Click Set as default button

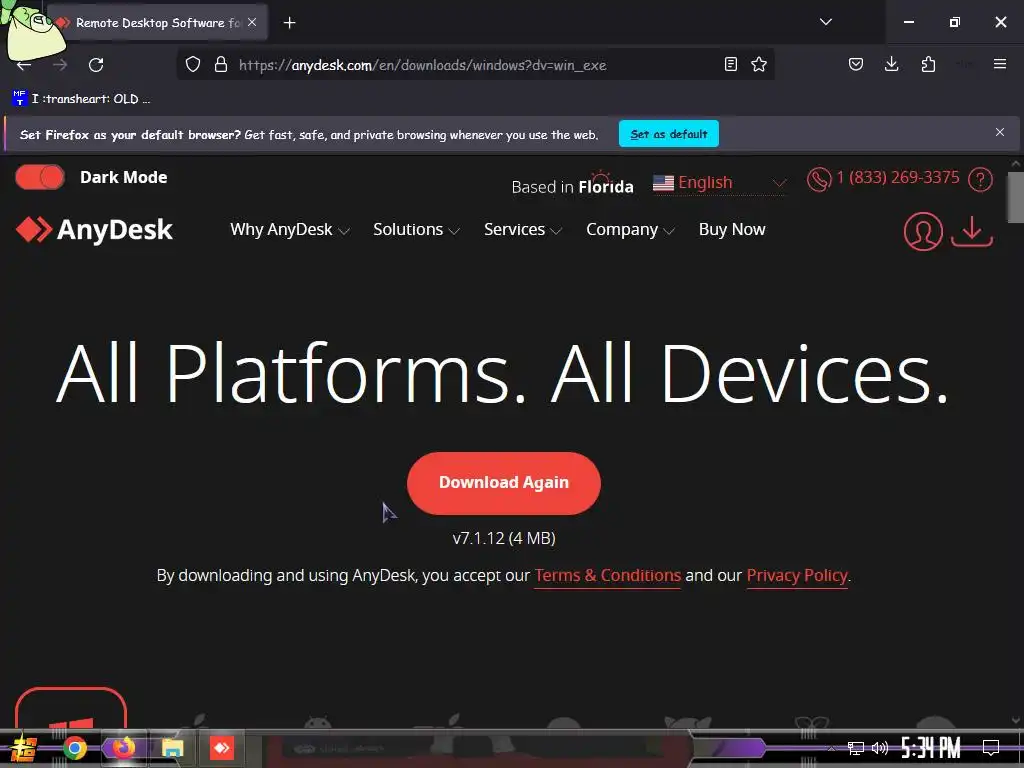point(669,134)
